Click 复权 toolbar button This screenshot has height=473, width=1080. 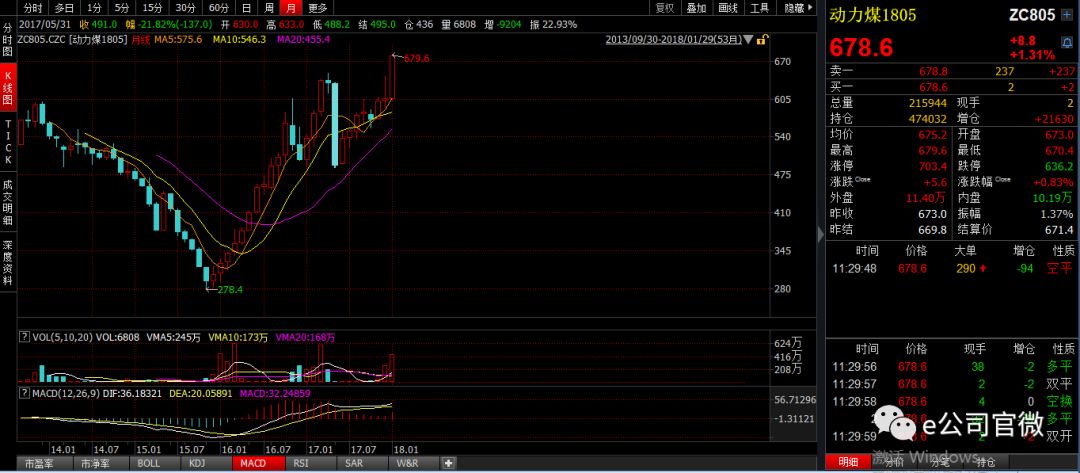point(665,8)
